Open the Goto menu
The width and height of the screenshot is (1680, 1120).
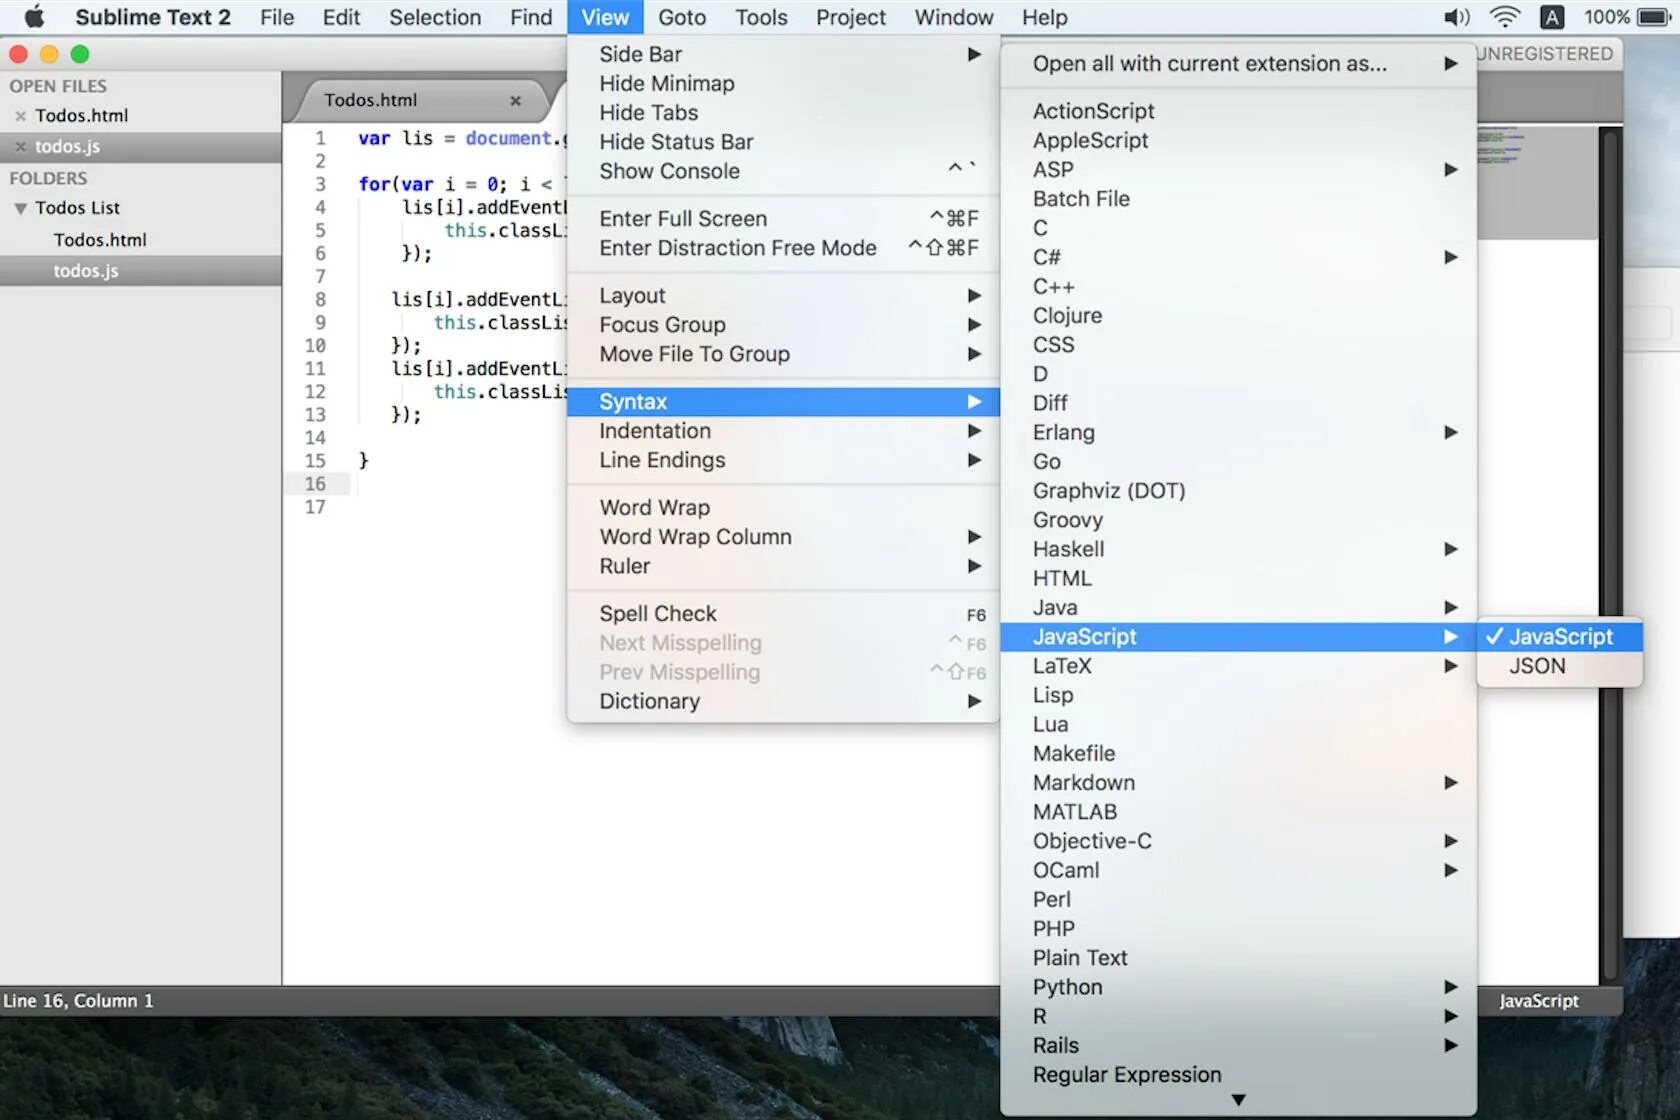click(x=682, y=17)
